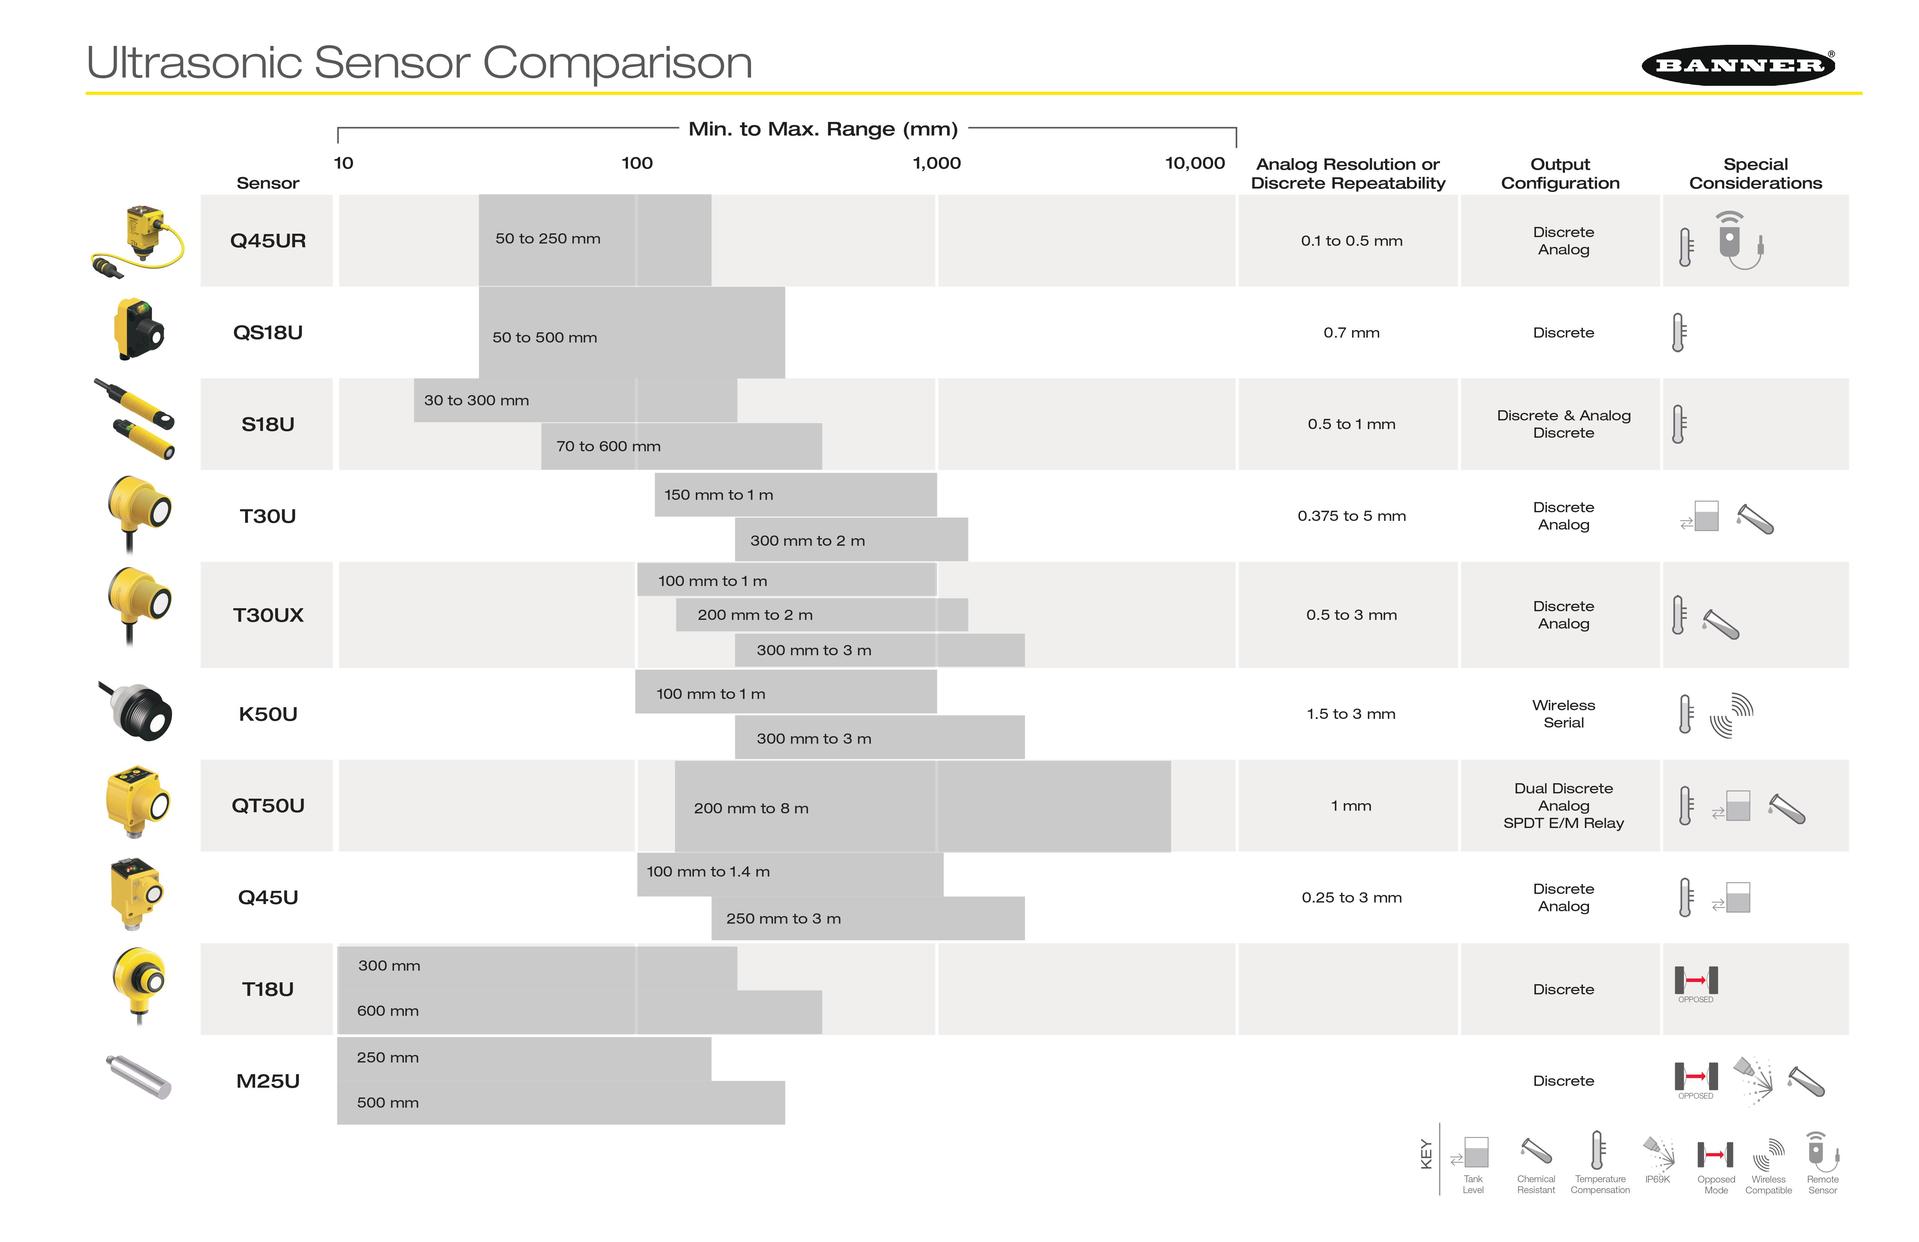
Task: Click the Special Considerations column header
Action: click(x=1755, y=173)
